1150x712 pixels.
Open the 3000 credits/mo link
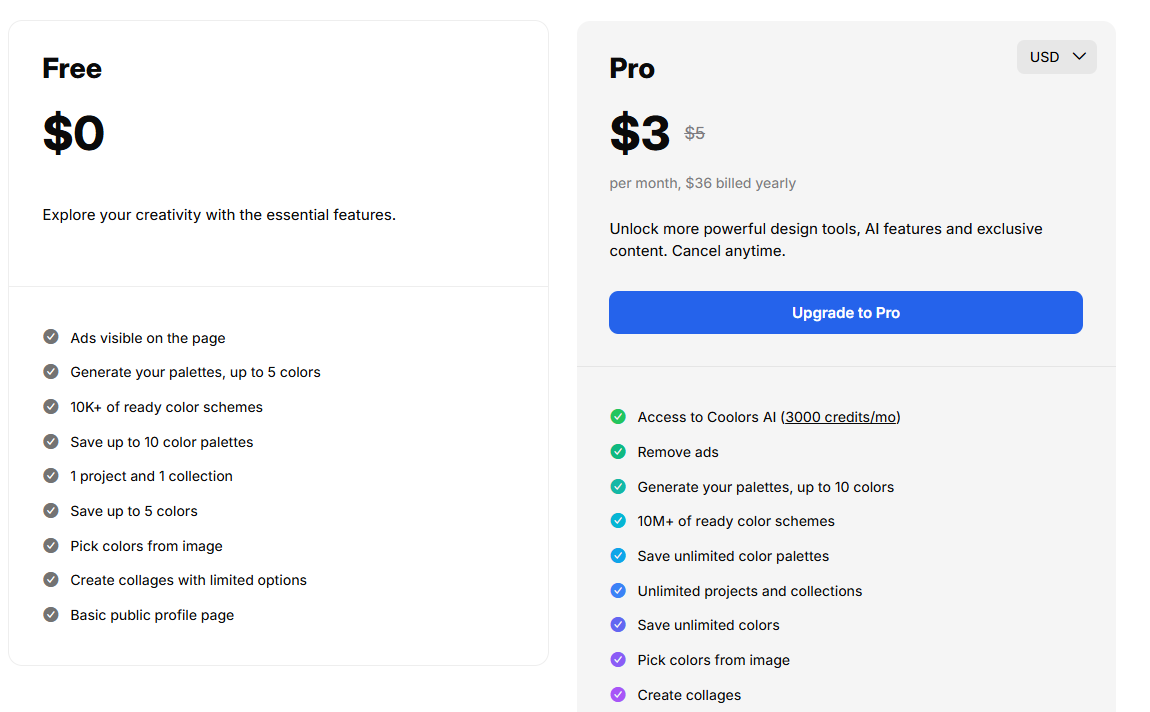840,417
